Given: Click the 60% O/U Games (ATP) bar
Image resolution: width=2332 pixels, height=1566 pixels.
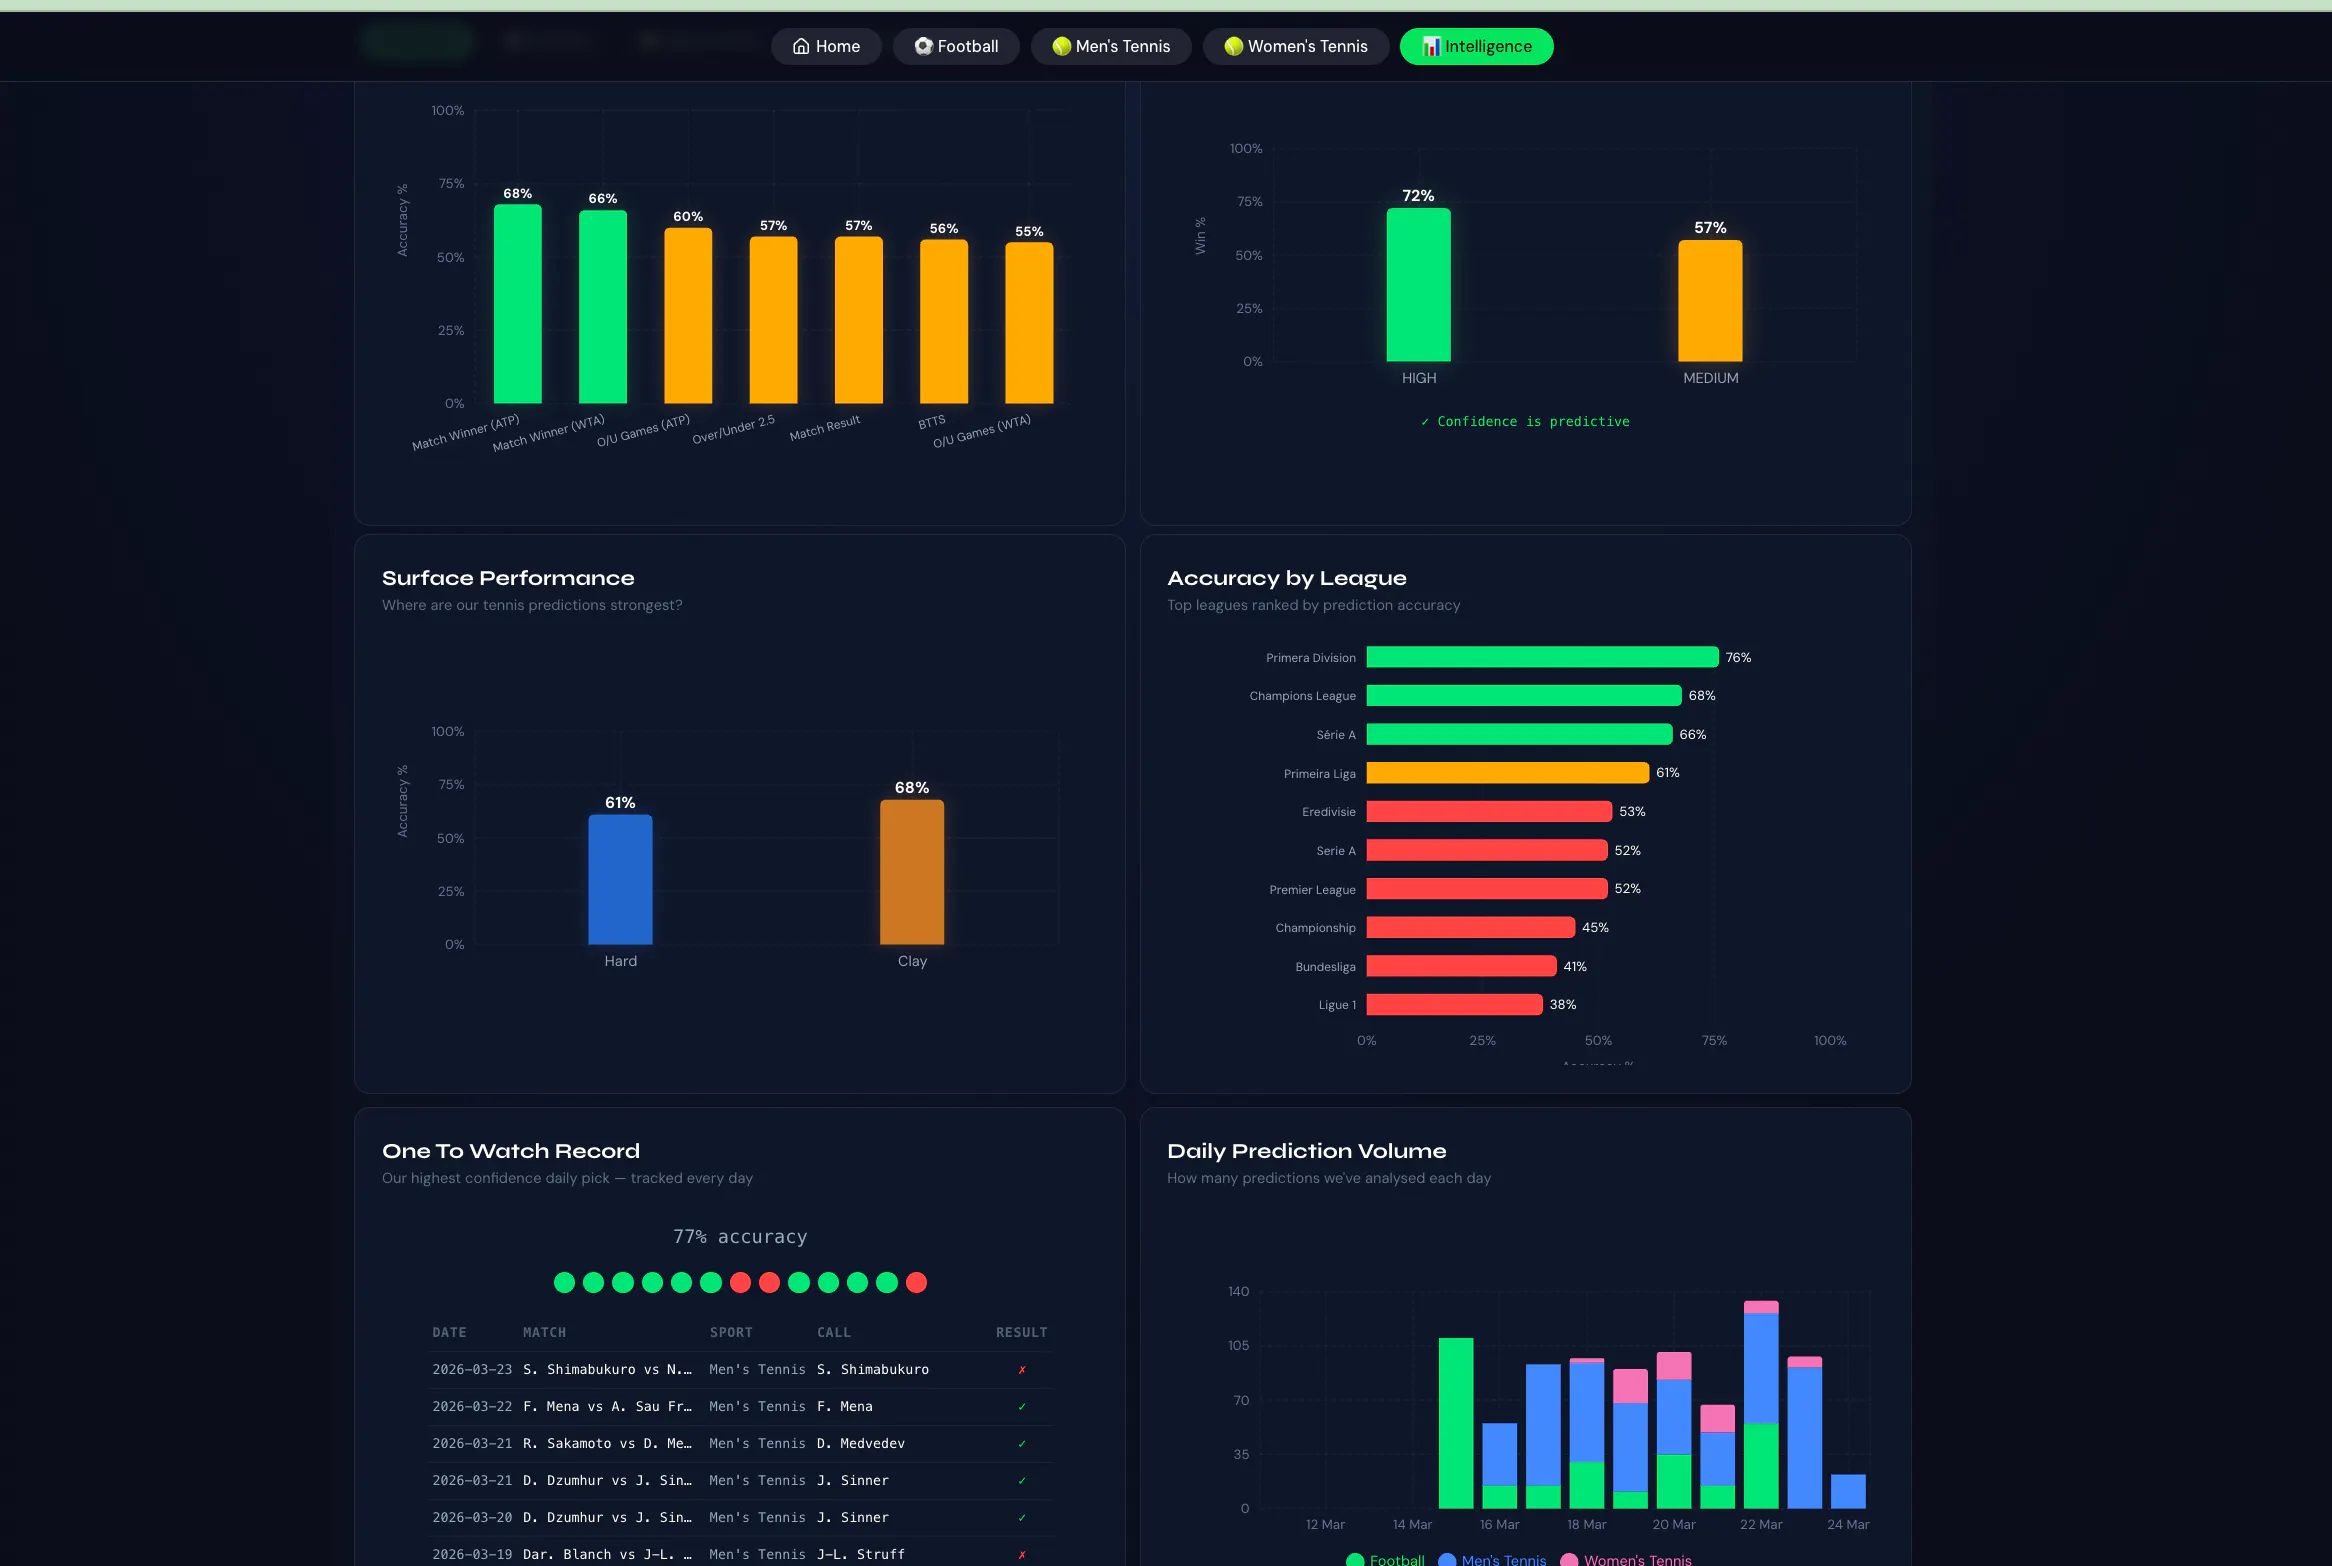Looking at the screenshot, I should click(x=688, y=316).
